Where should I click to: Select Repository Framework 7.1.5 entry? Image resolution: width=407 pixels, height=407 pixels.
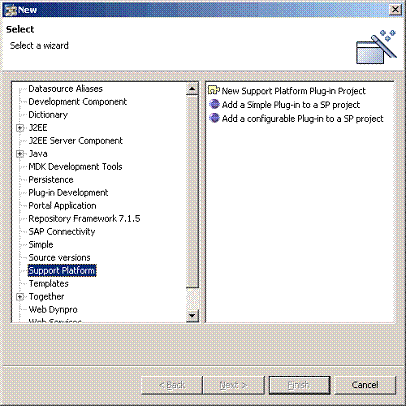84,219
